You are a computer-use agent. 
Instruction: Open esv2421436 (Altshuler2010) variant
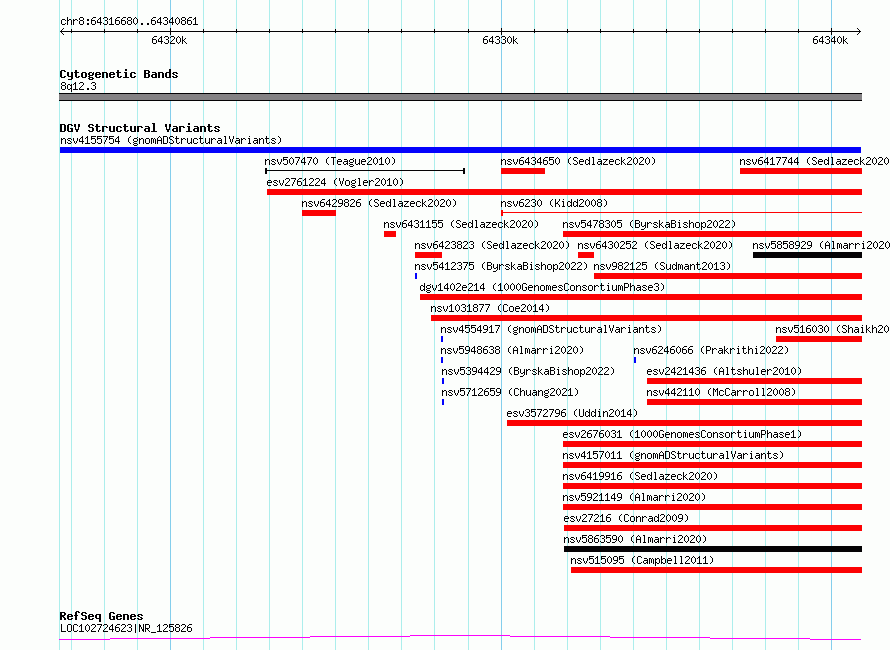pos(724,371)
